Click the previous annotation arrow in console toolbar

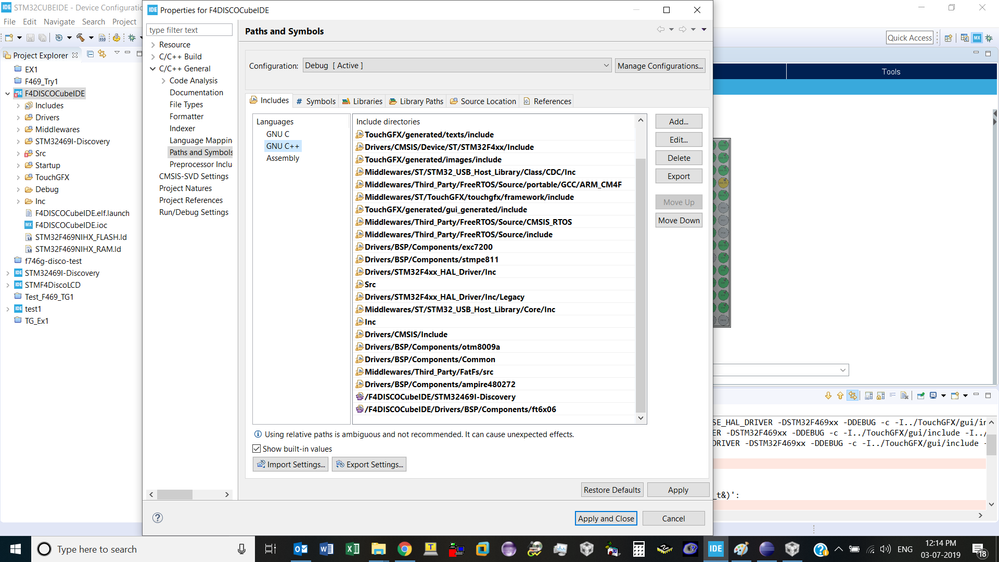point(840,396)
